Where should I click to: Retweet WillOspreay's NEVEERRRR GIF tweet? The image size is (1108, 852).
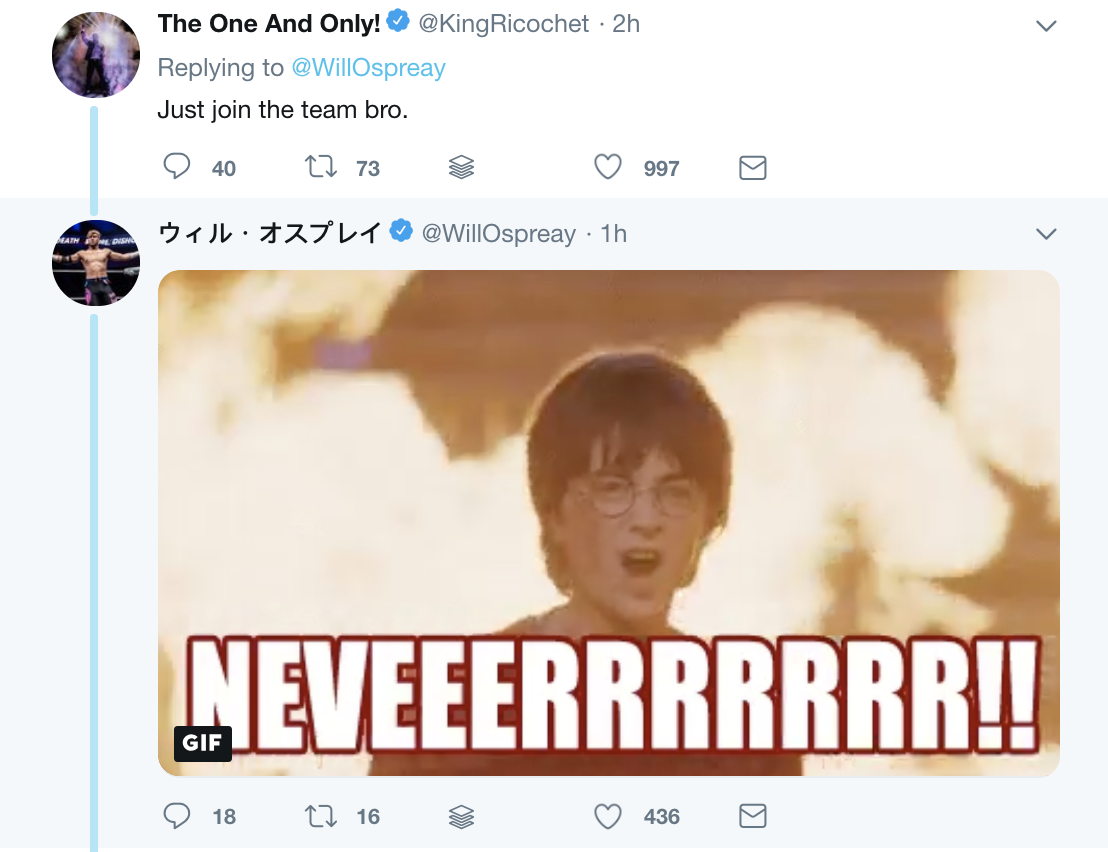[321, 816]
